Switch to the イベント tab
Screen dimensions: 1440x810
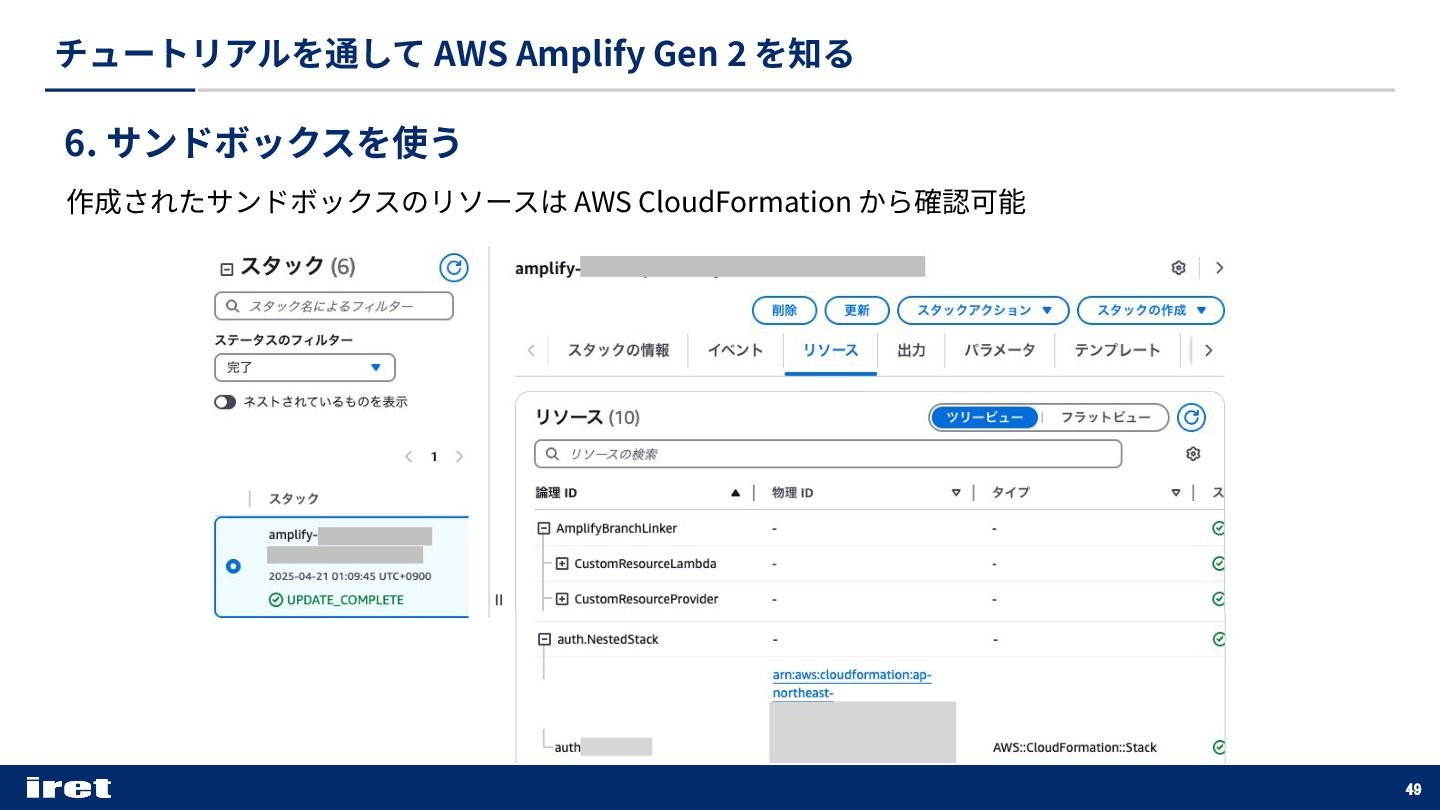735,351
